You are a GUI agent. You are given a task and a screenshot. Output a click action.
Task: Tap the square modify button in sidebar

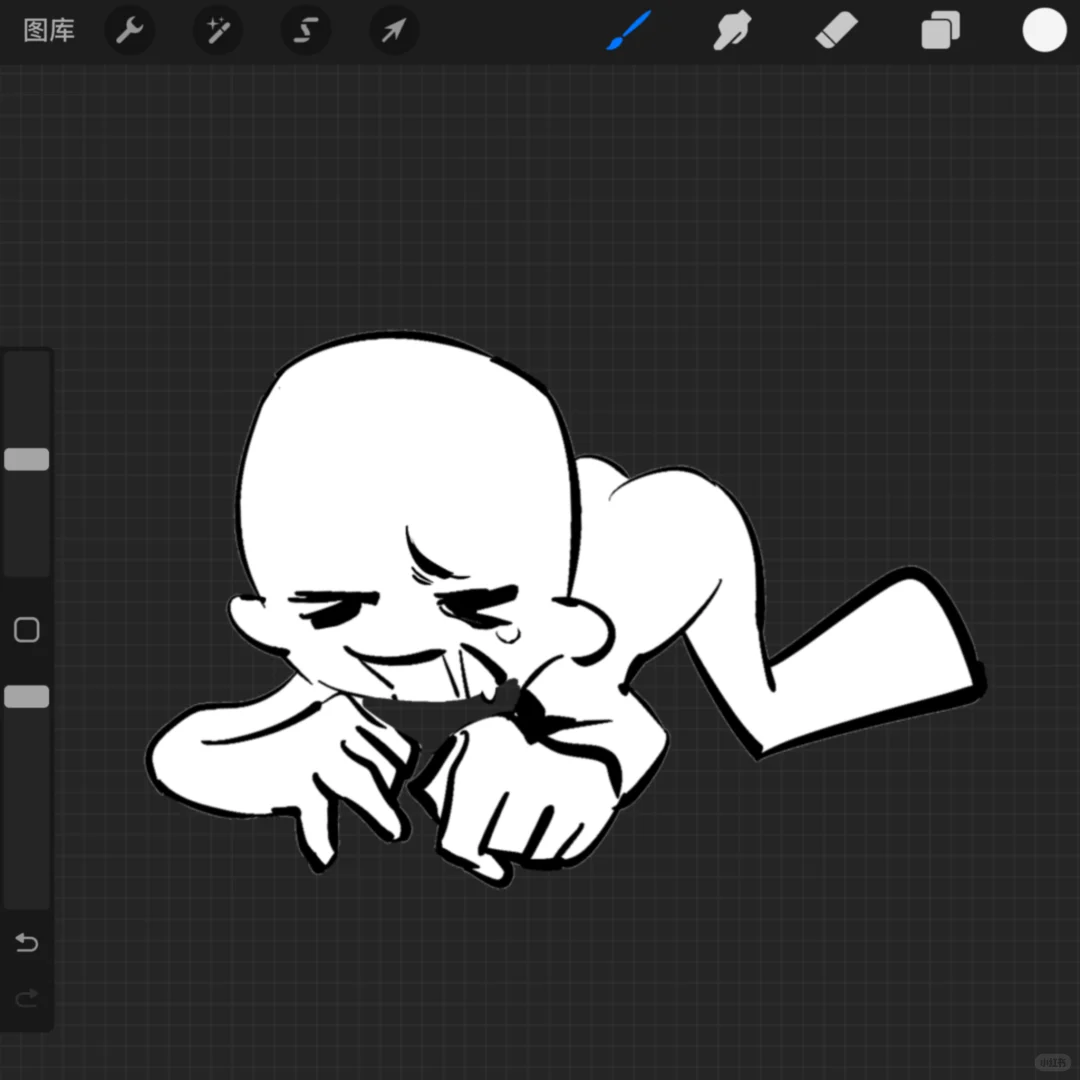tap(27, 630)
